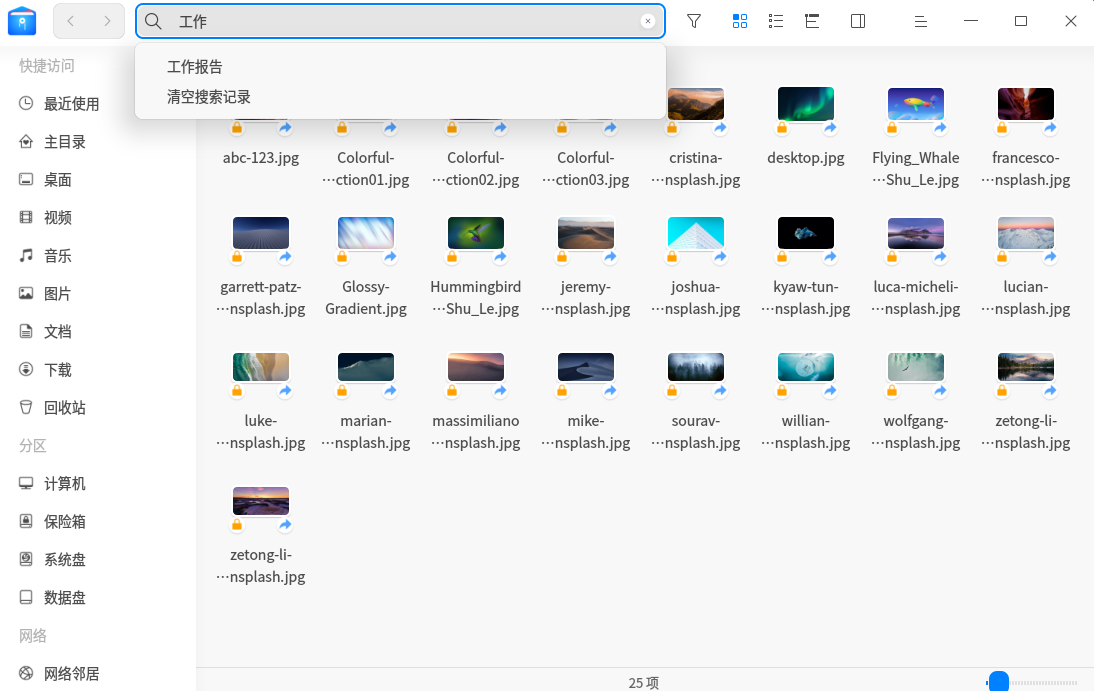Toggle the details side panel
Screen dimensions: 1094x691
858,21
